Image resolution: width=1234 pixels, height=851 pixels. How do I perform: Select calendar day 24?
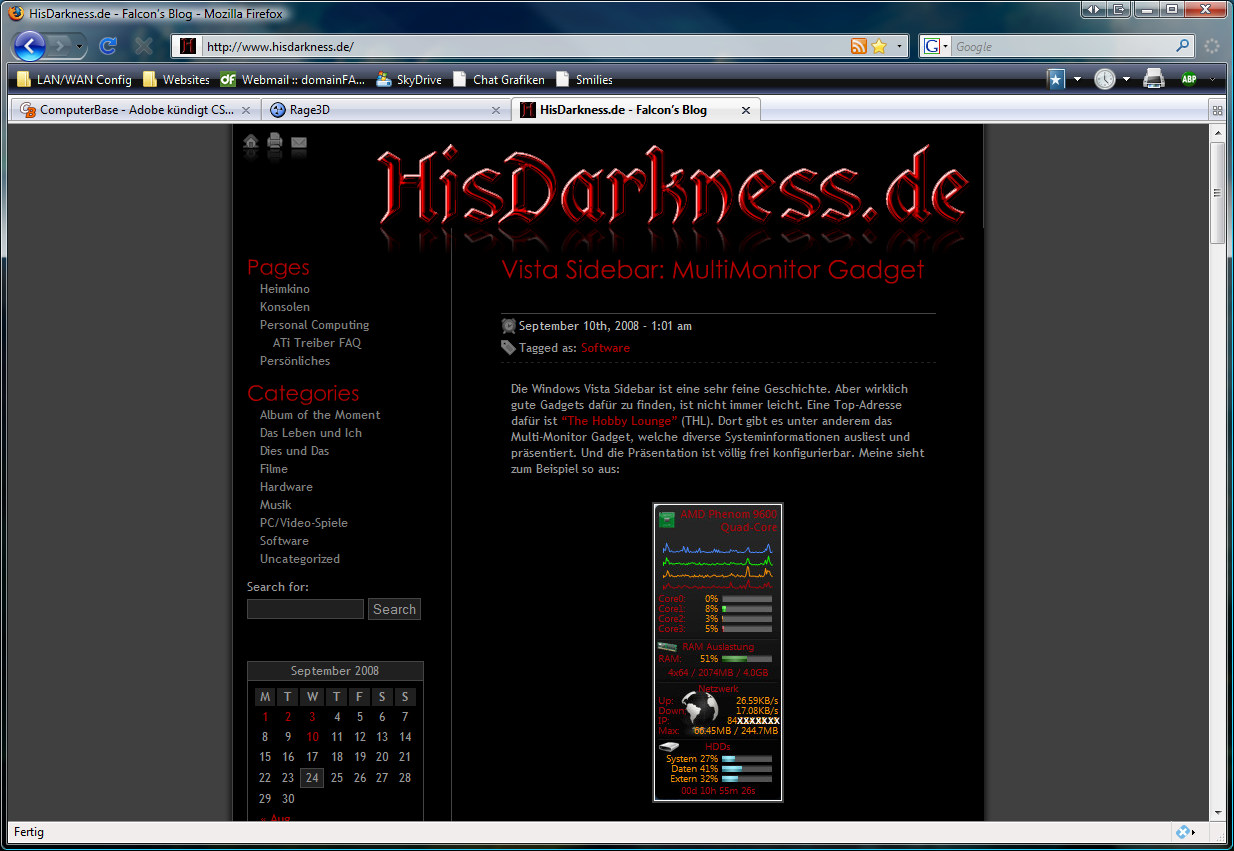[312, 778]
